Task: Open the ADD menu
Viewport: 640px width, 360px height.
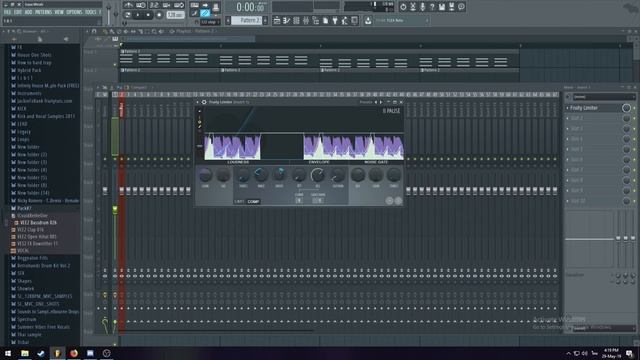Action: 28,12
